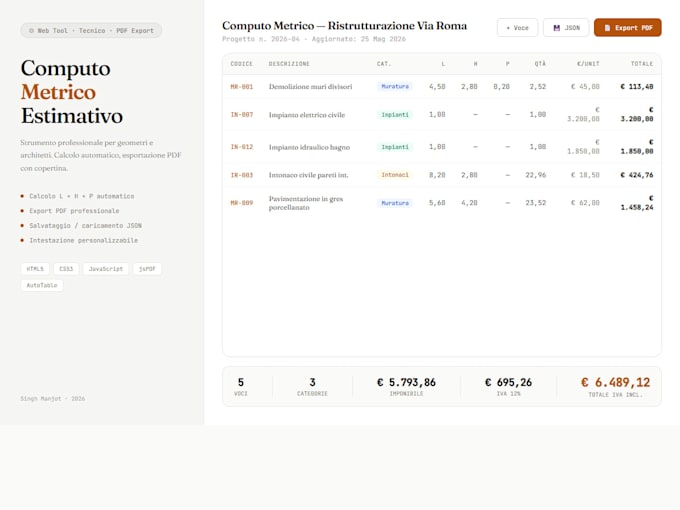This screenshot has width=680, height=510.
Task: Select the jsPDF tag
Action: (x=147, y=269)
